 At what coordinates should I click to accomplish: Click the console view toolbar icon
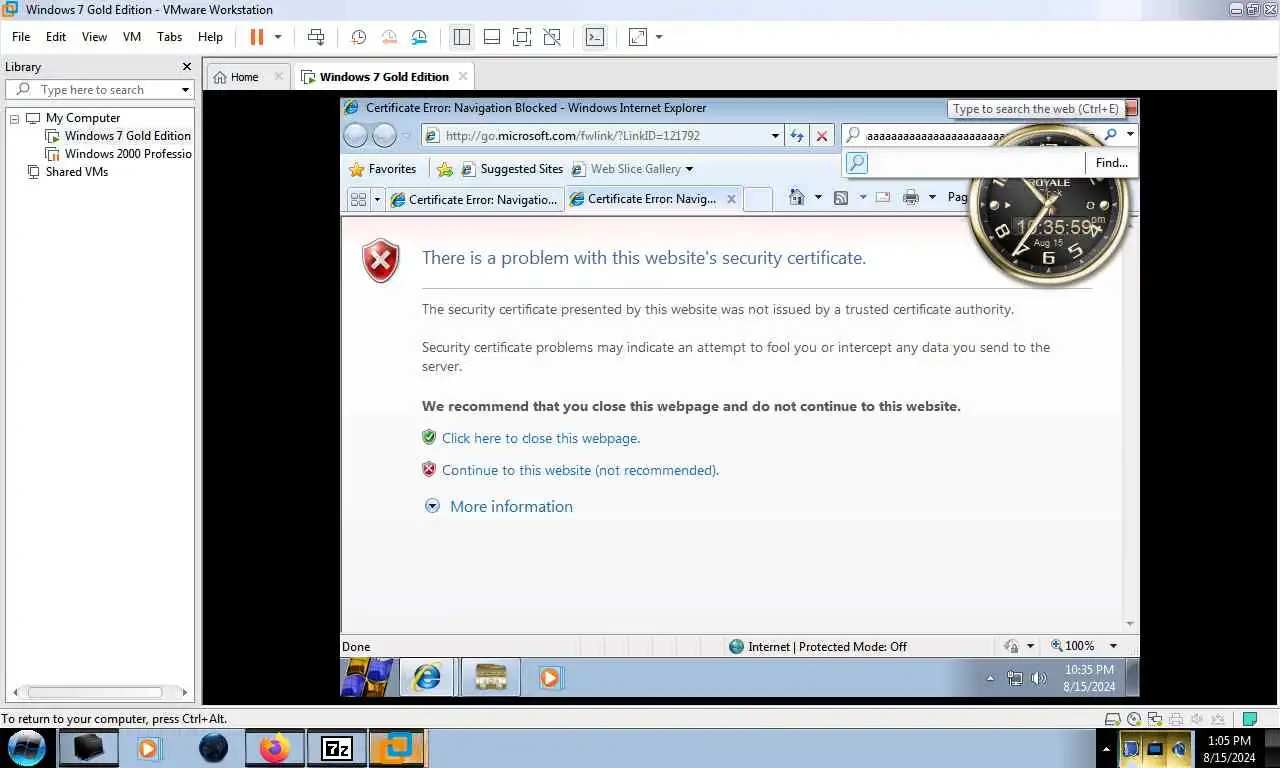(595, 37)
